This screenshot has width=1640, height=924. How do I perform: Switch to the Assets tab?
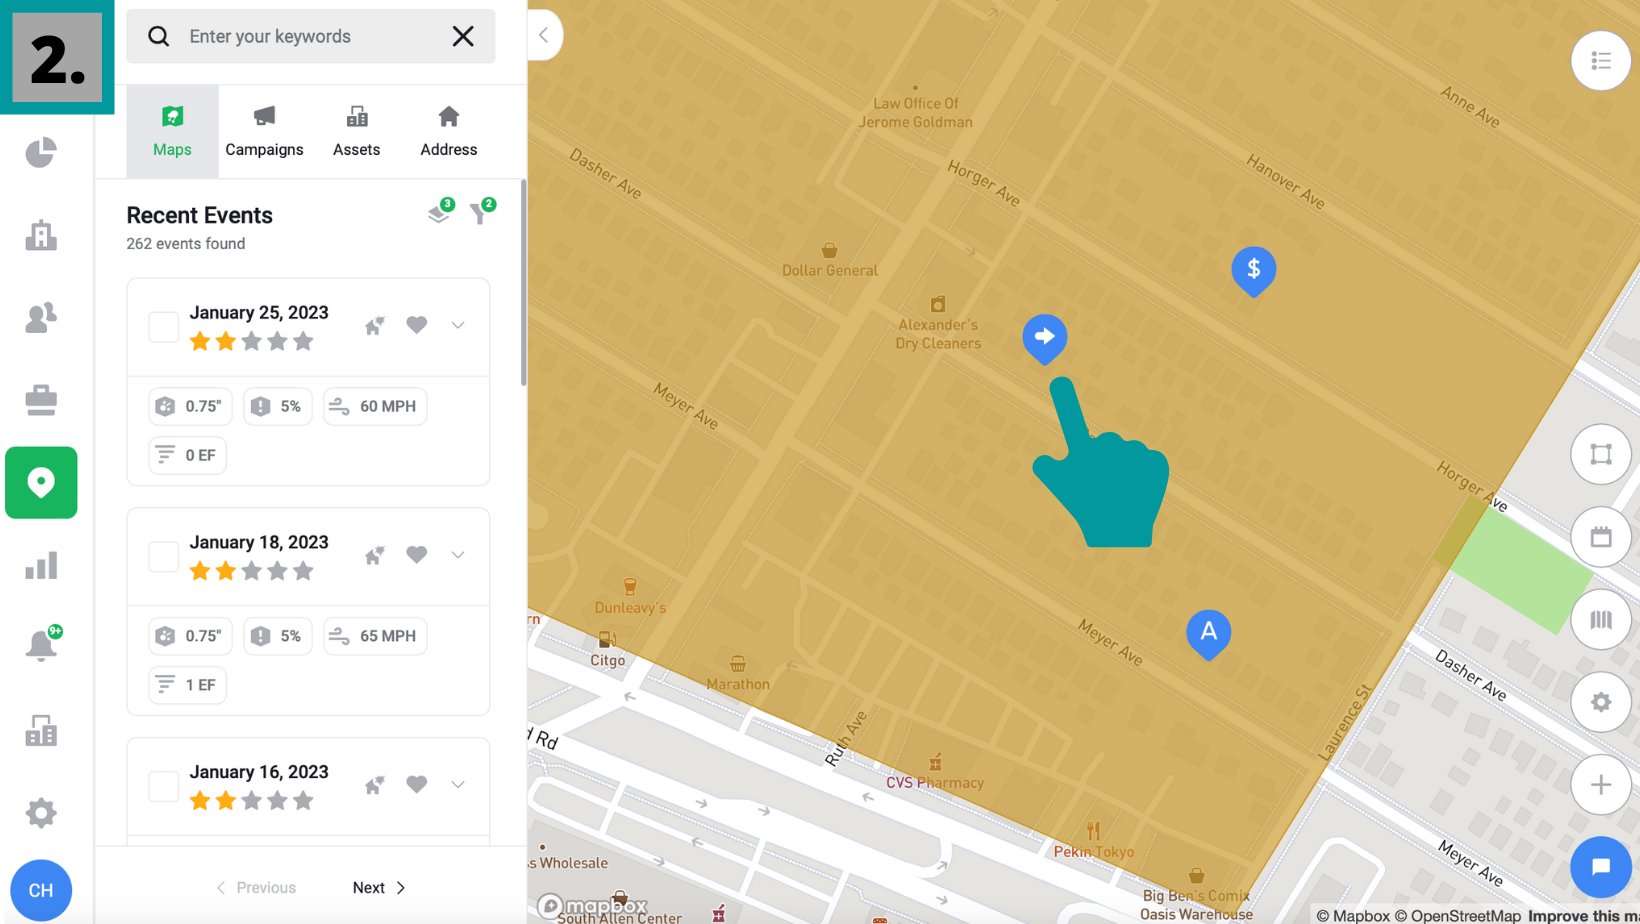click(356, 131)
